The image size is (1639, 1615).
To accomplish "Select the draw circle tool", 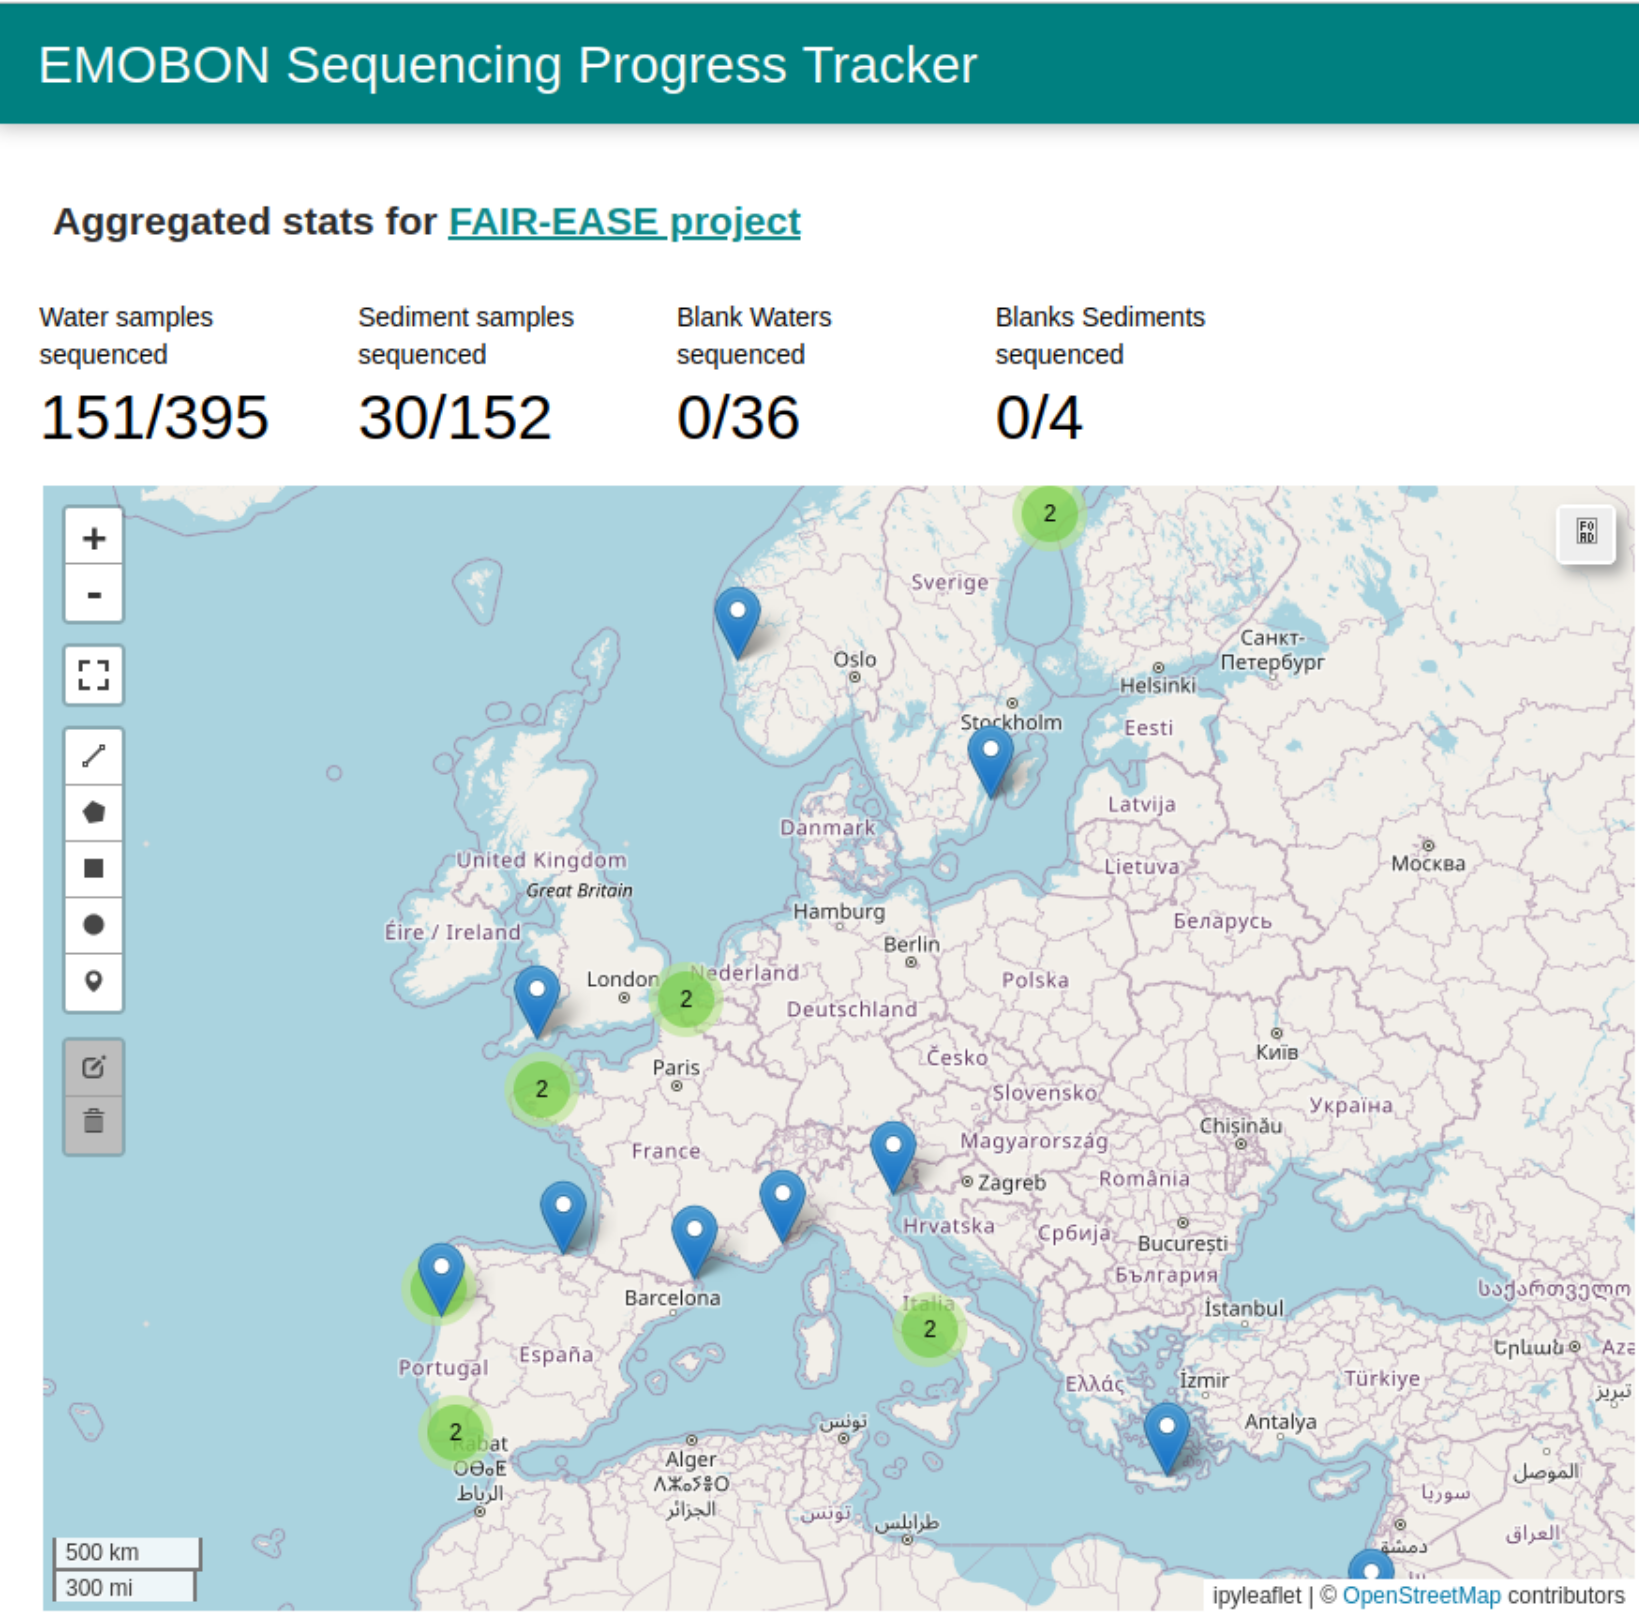I will click(94, 925).
